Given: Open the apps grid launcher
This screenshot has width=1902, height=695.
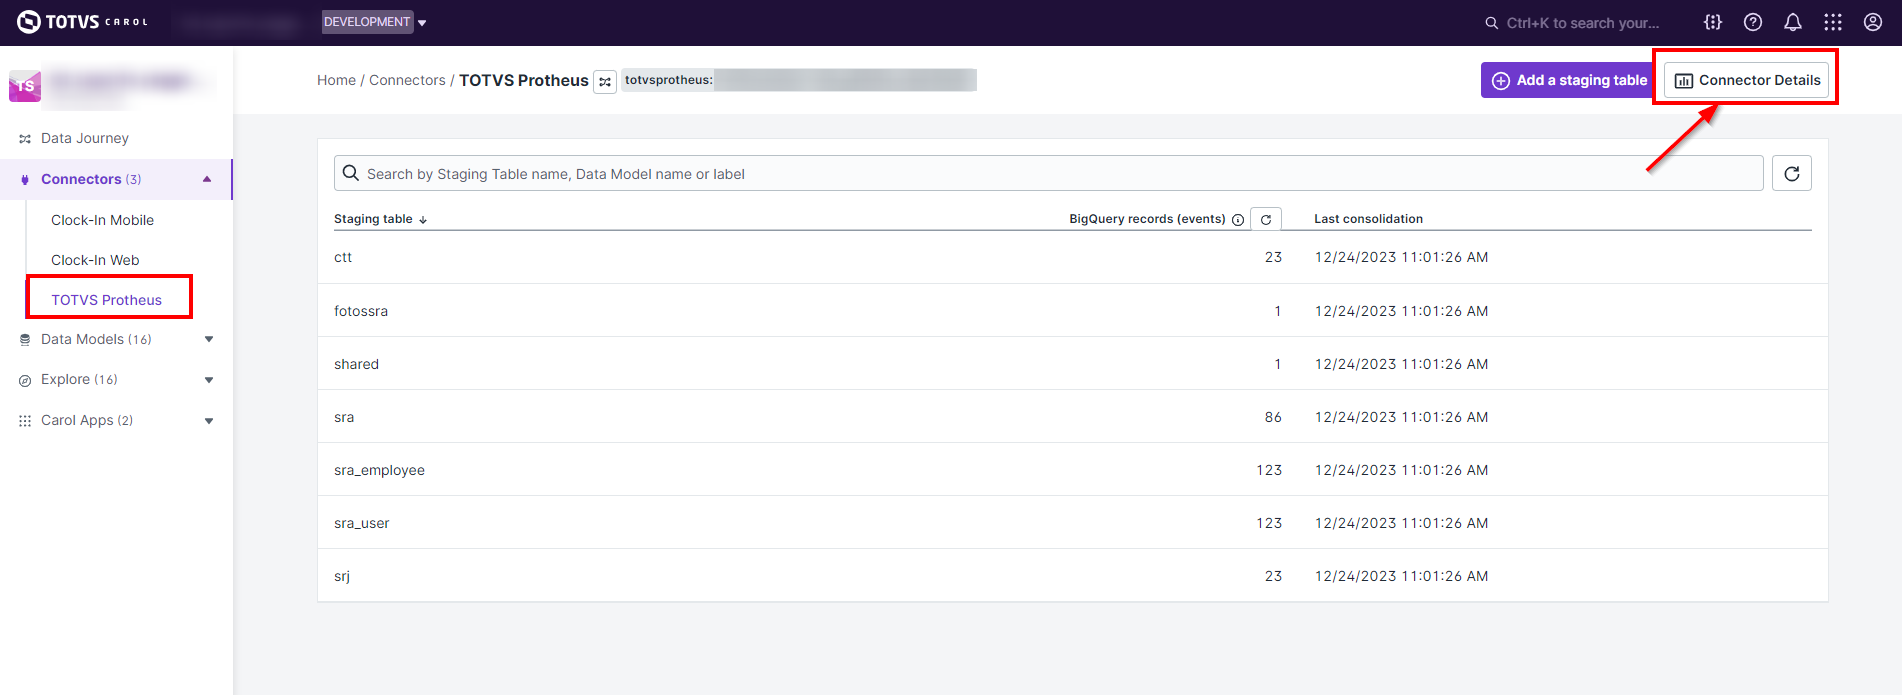Looking at the screenshot, I should (1833, 22).
